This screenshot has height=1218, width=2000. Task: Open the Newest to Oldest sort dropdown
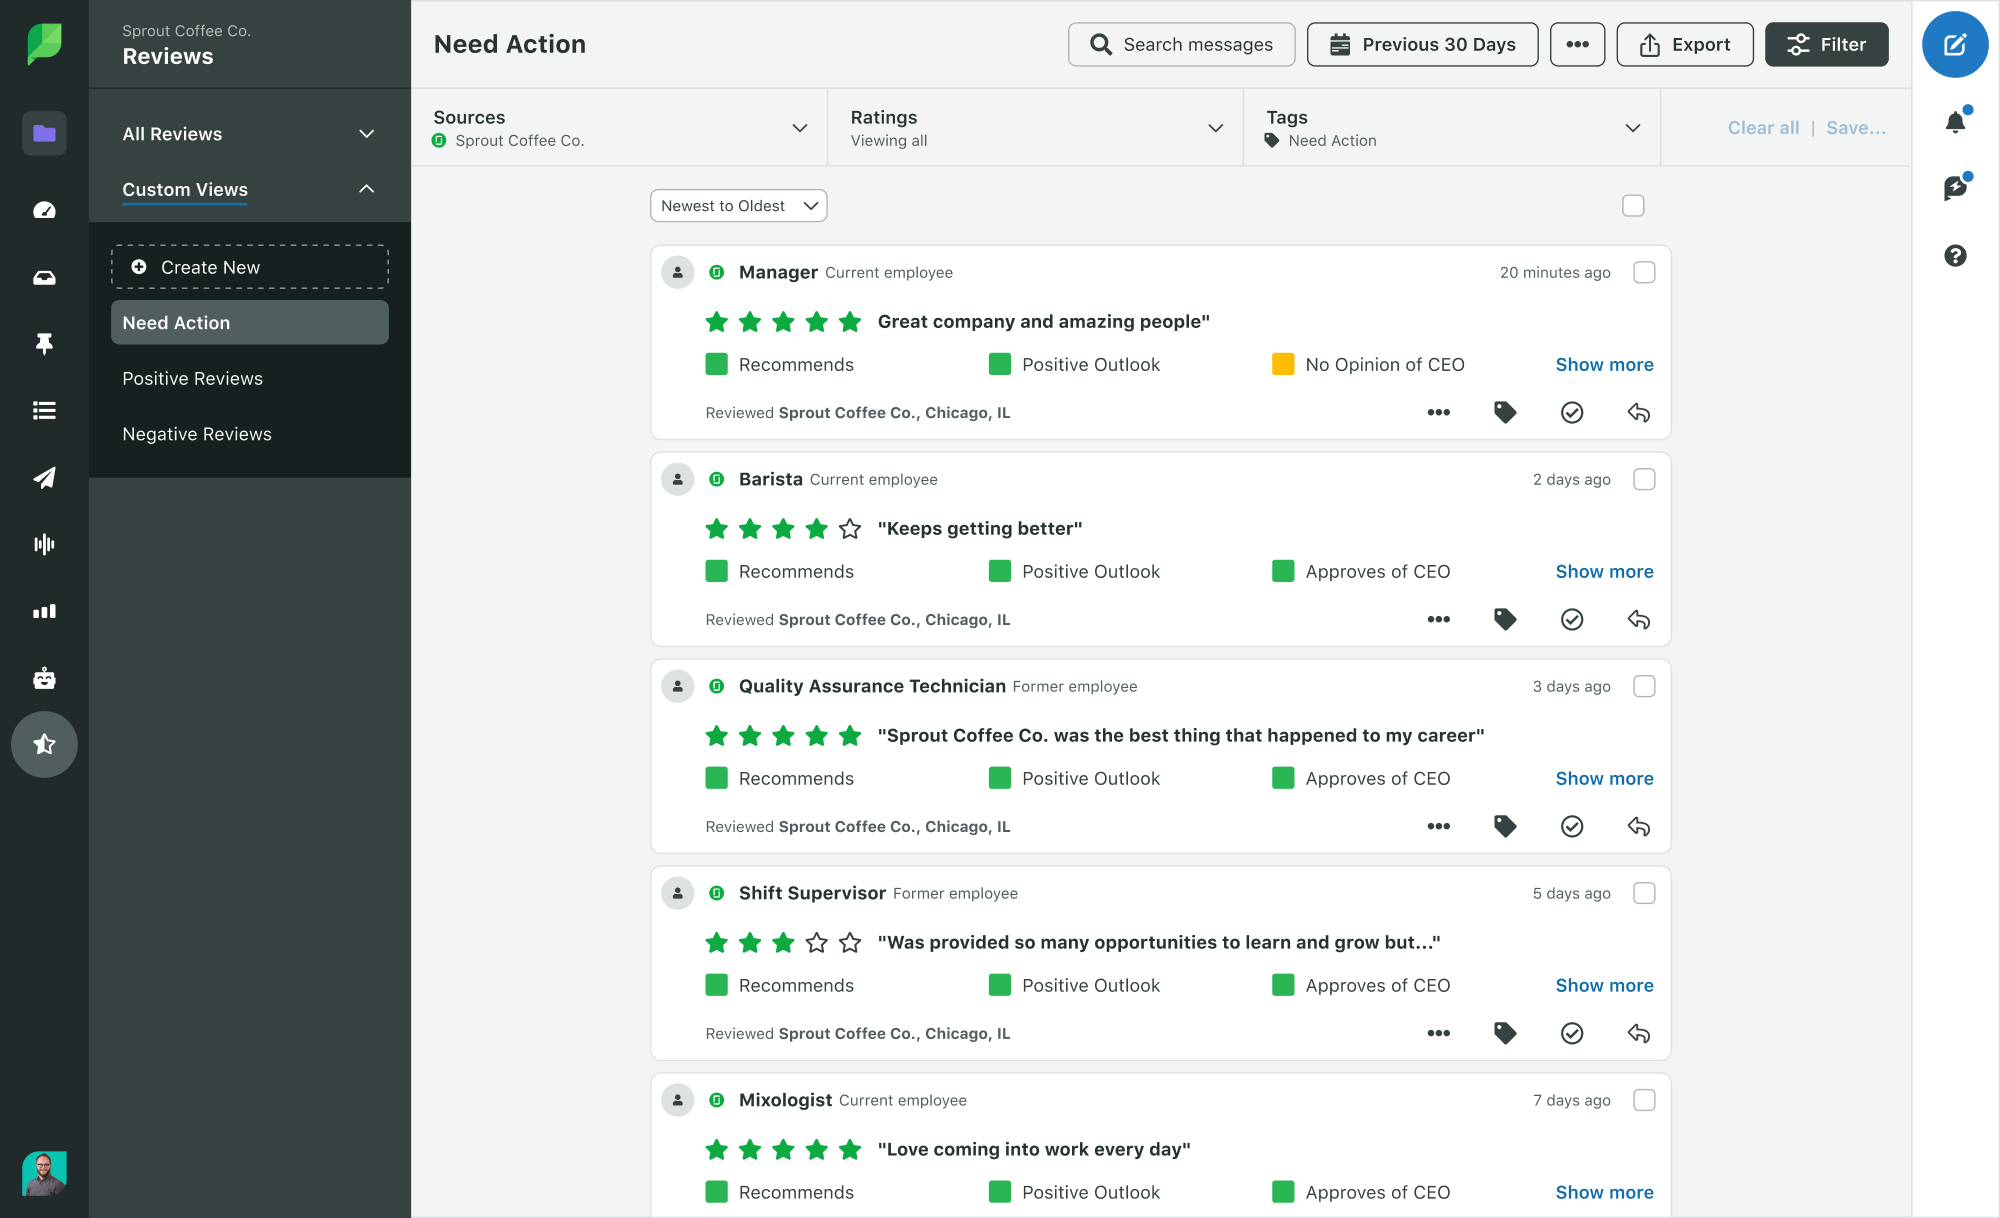737,206
